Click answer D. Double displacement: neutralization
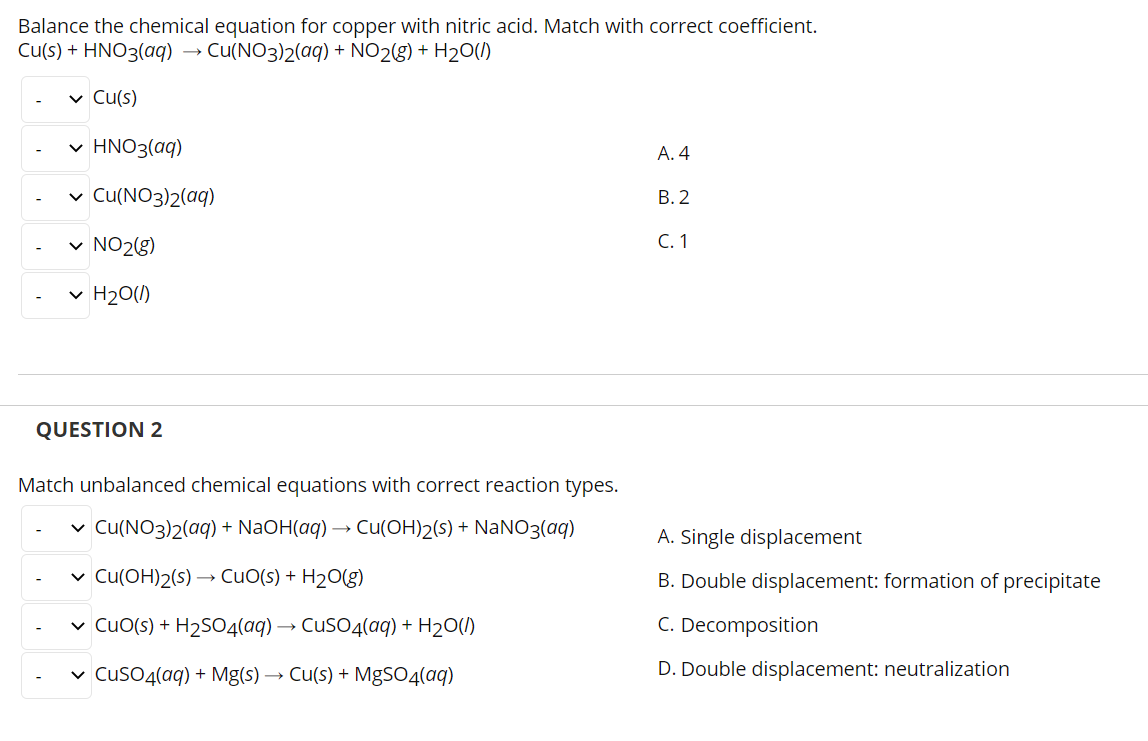This screenshot has width=1148, height=741. click(x=833, y=668)
